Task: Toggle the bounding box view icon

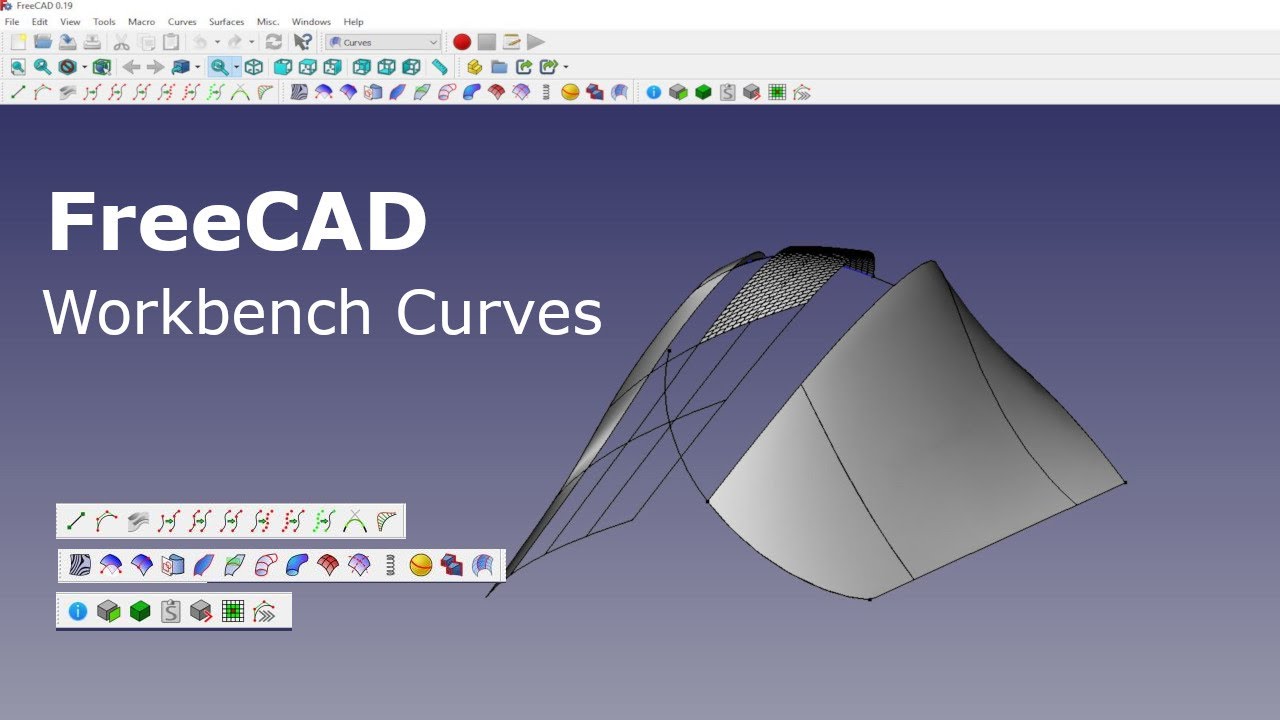Action: click(x=102, y=67)
